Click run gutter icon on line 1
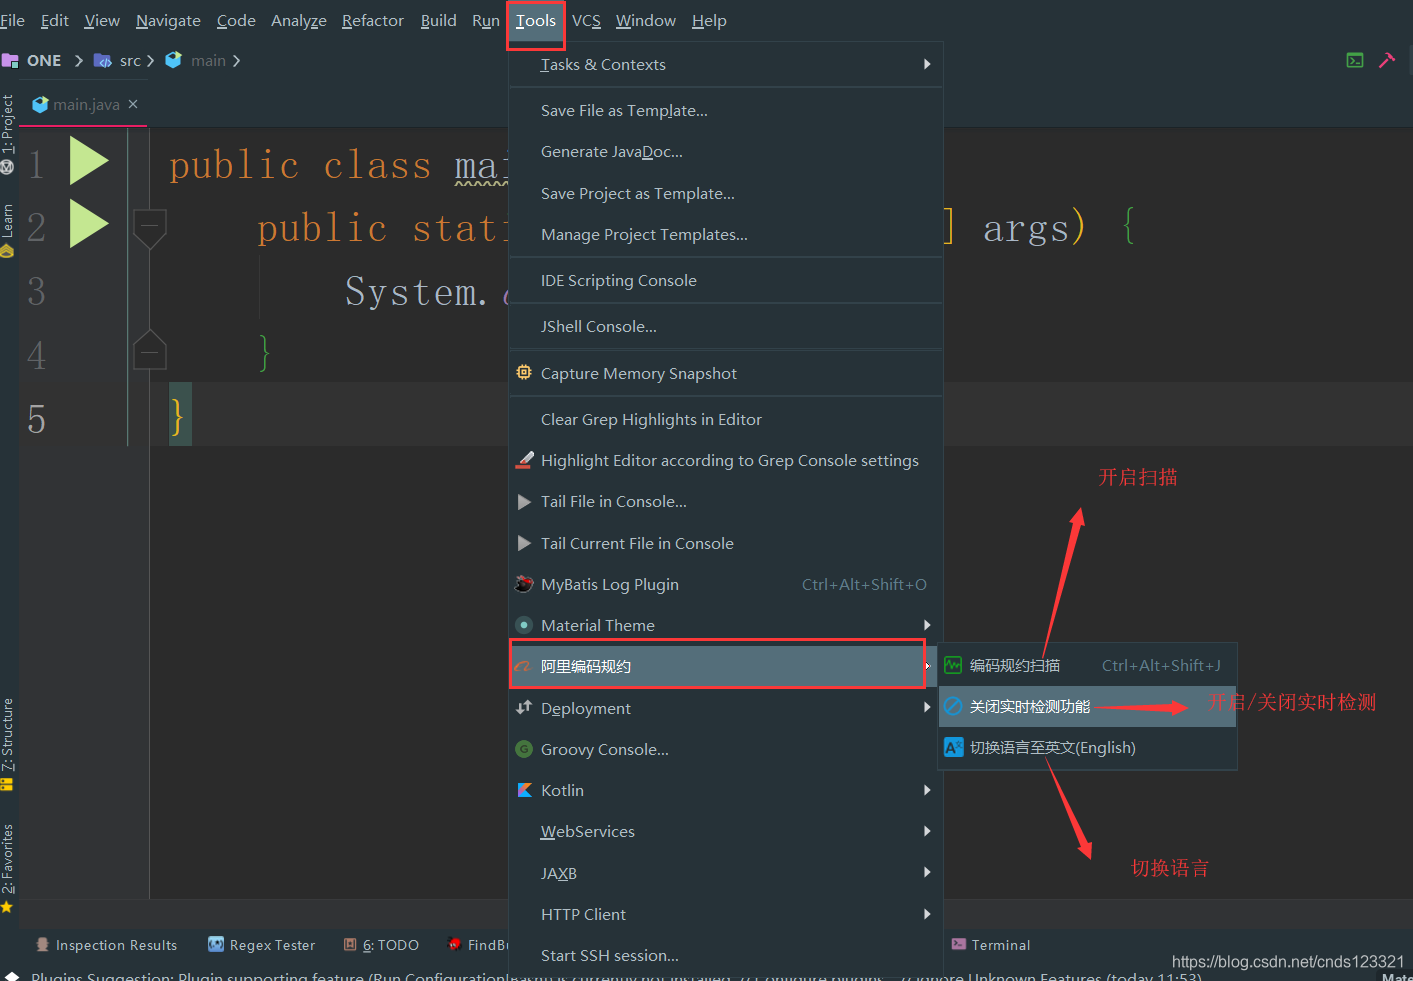This screenshot has width=1413, height=981. tap(89, 161)
